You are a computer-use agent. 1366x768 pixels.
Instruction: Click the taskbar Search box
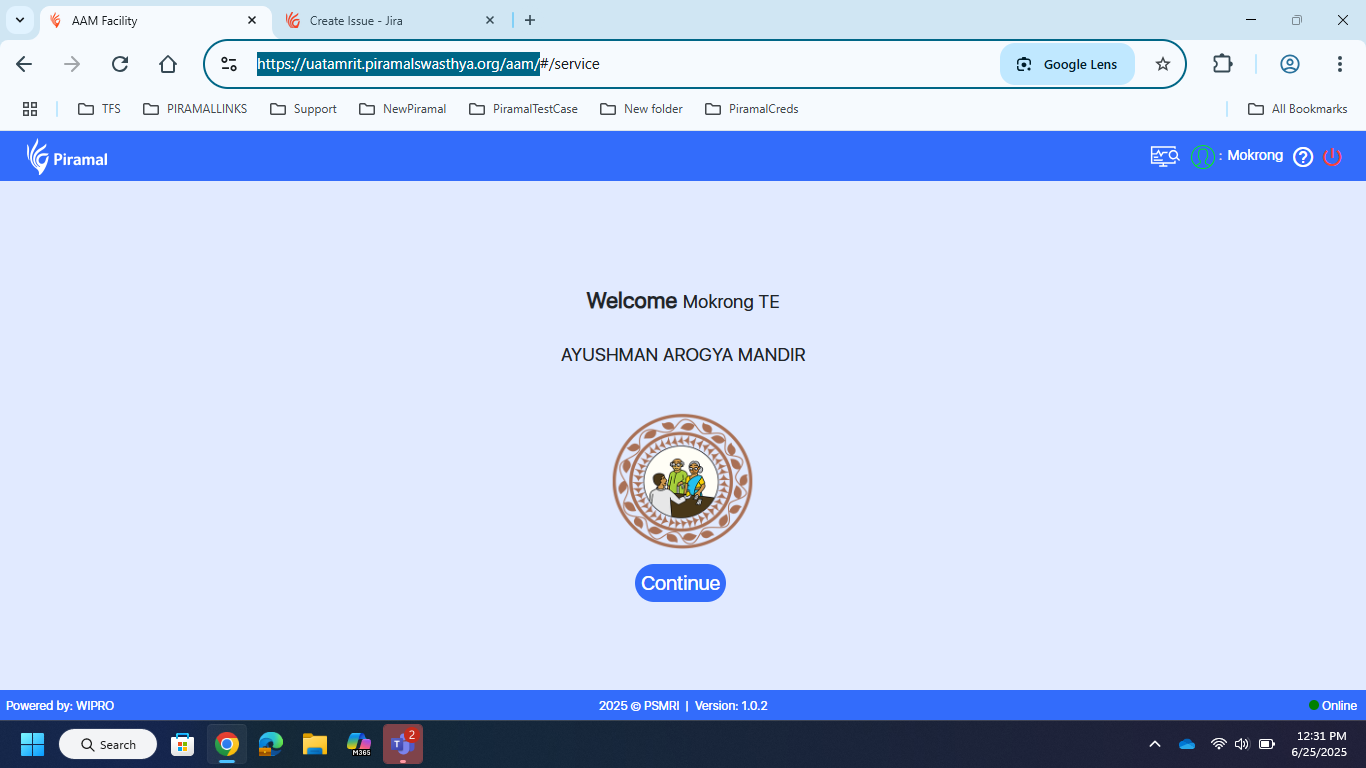pyautogui.click(x=108, y=744)
